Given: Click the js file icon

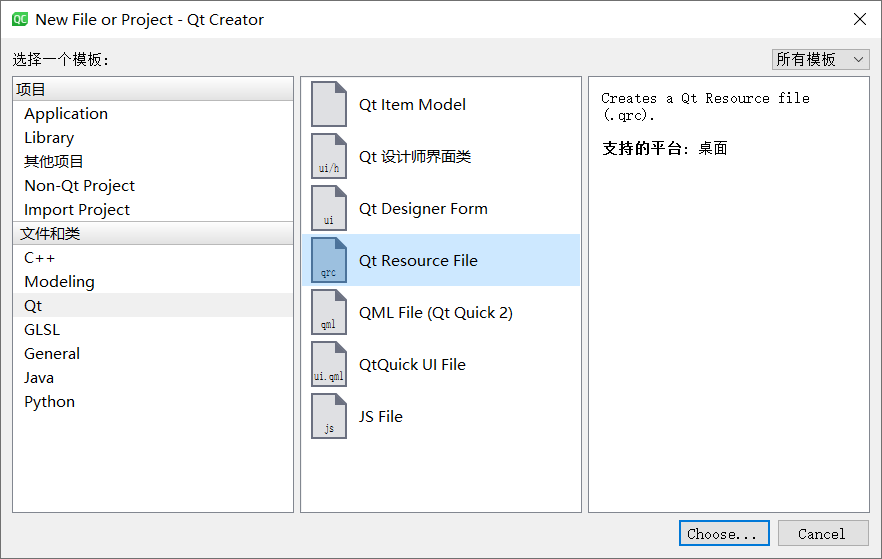Looking at the screenshot, I should (x=328, y=416).
